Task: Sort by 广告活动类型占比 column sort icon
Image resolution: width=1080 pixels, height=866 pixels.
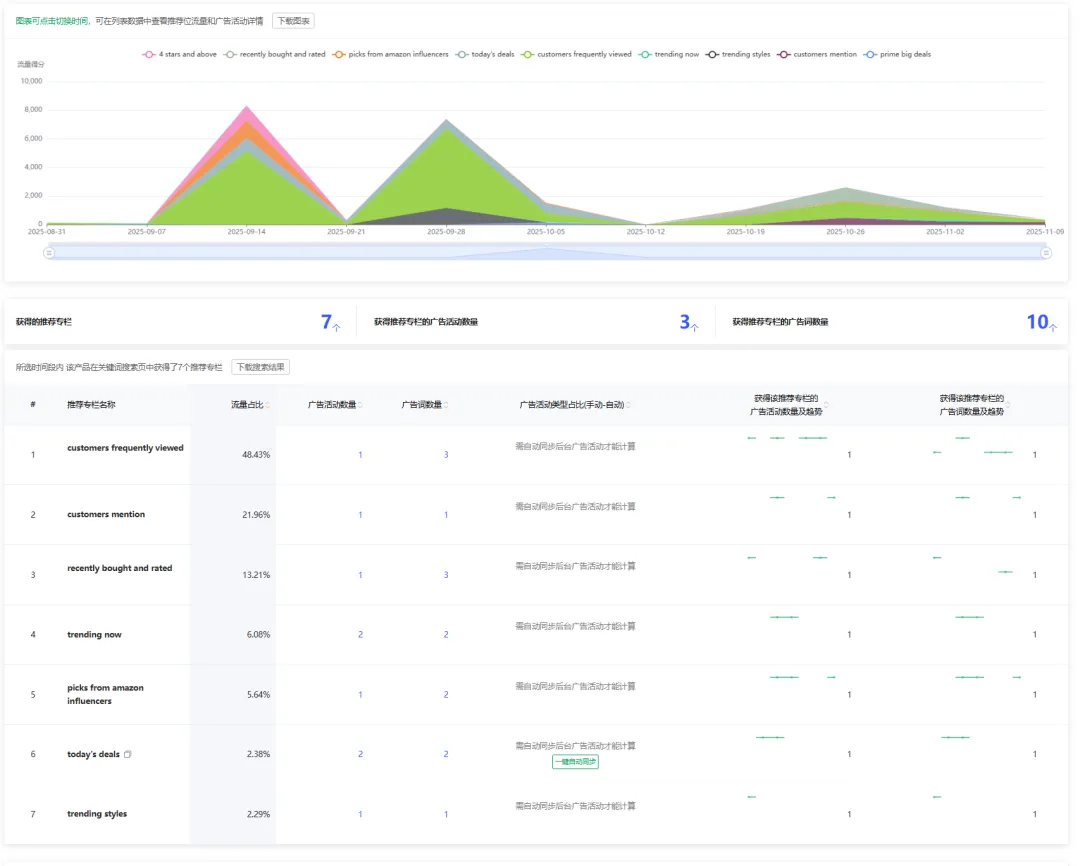Action: tap(629, 405)
